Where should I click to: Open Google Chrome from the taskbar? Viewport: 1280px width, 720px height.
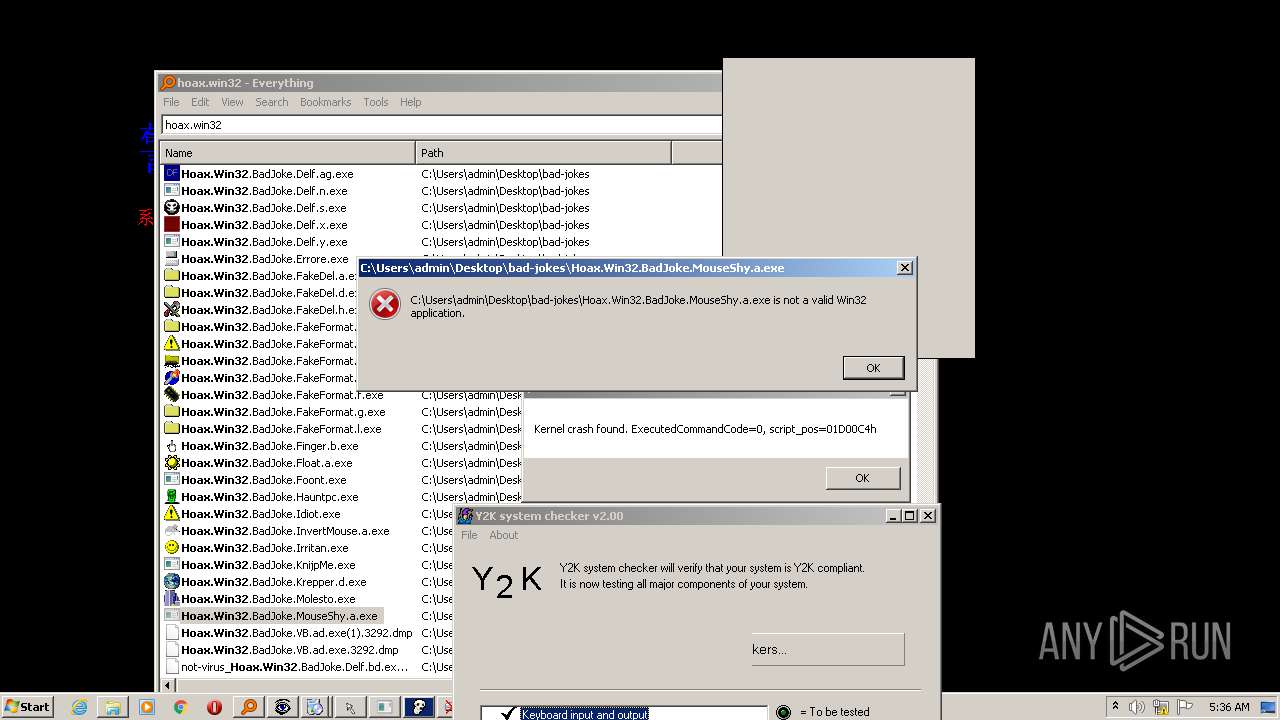pyautogui.click(x=181, y=707)
